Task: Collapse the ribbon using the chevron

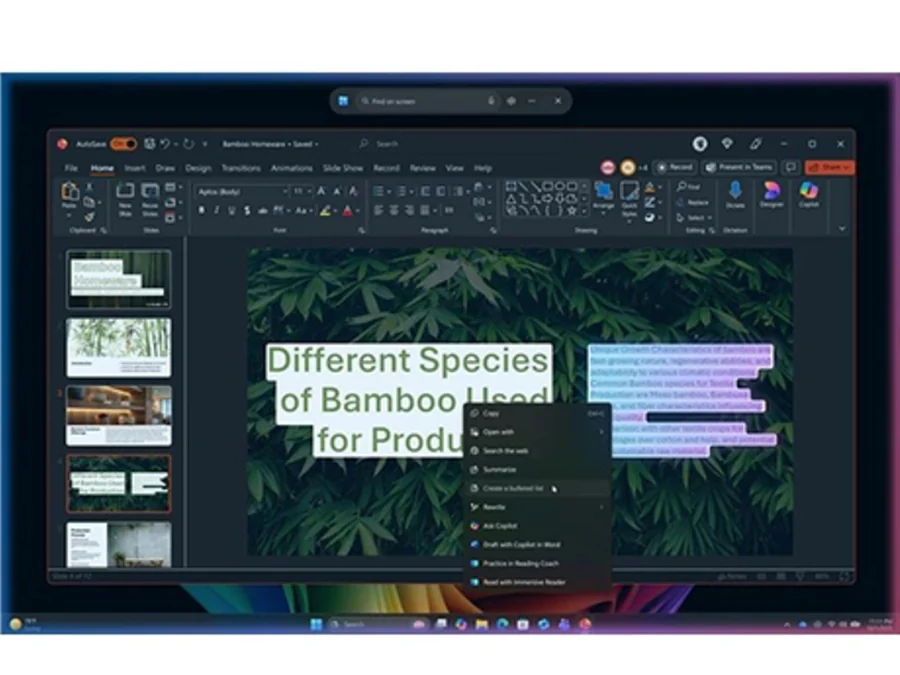Action: click(842, 228)
